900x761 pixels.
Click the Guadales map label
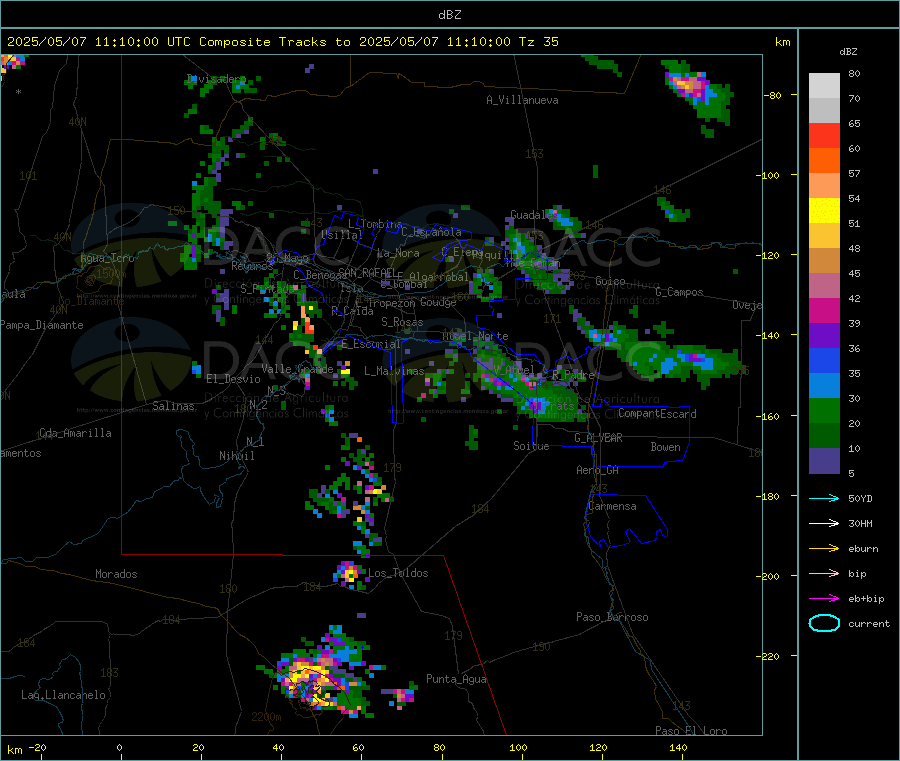(532, 215)
